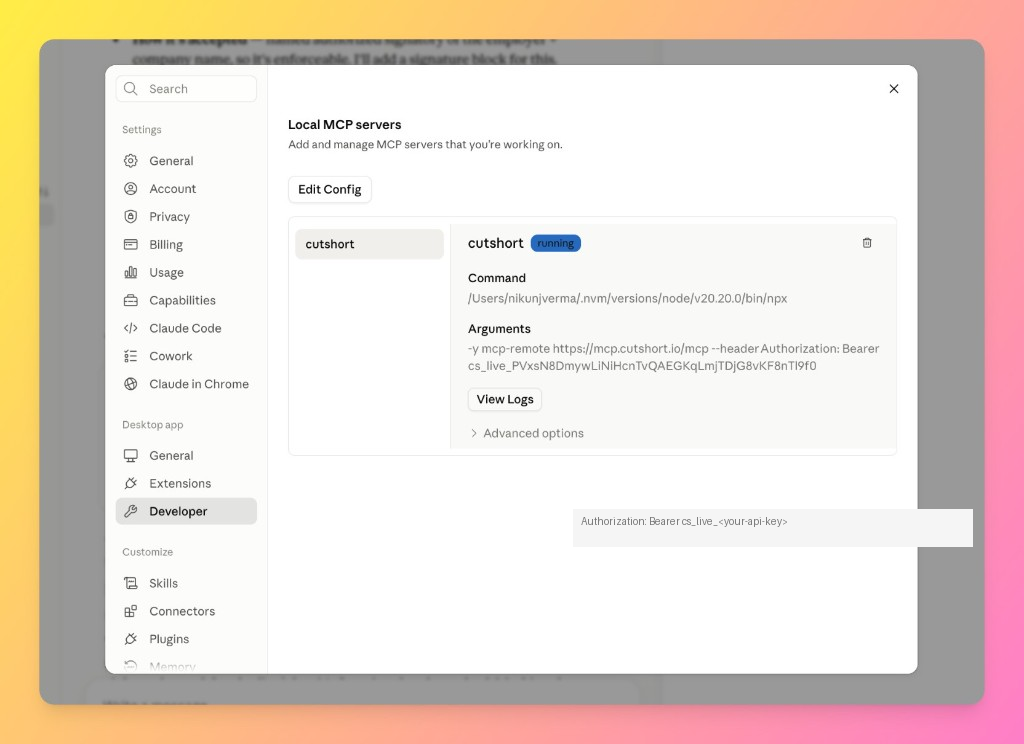Open Billing settings

click(186, 244)
